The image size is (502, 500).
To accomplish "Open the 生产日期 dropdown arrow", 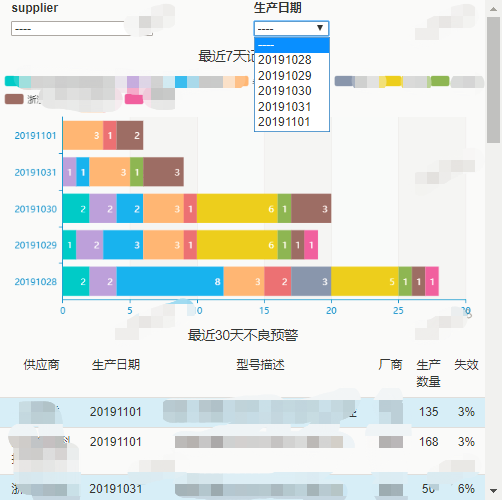I will (x=320, y=28).
